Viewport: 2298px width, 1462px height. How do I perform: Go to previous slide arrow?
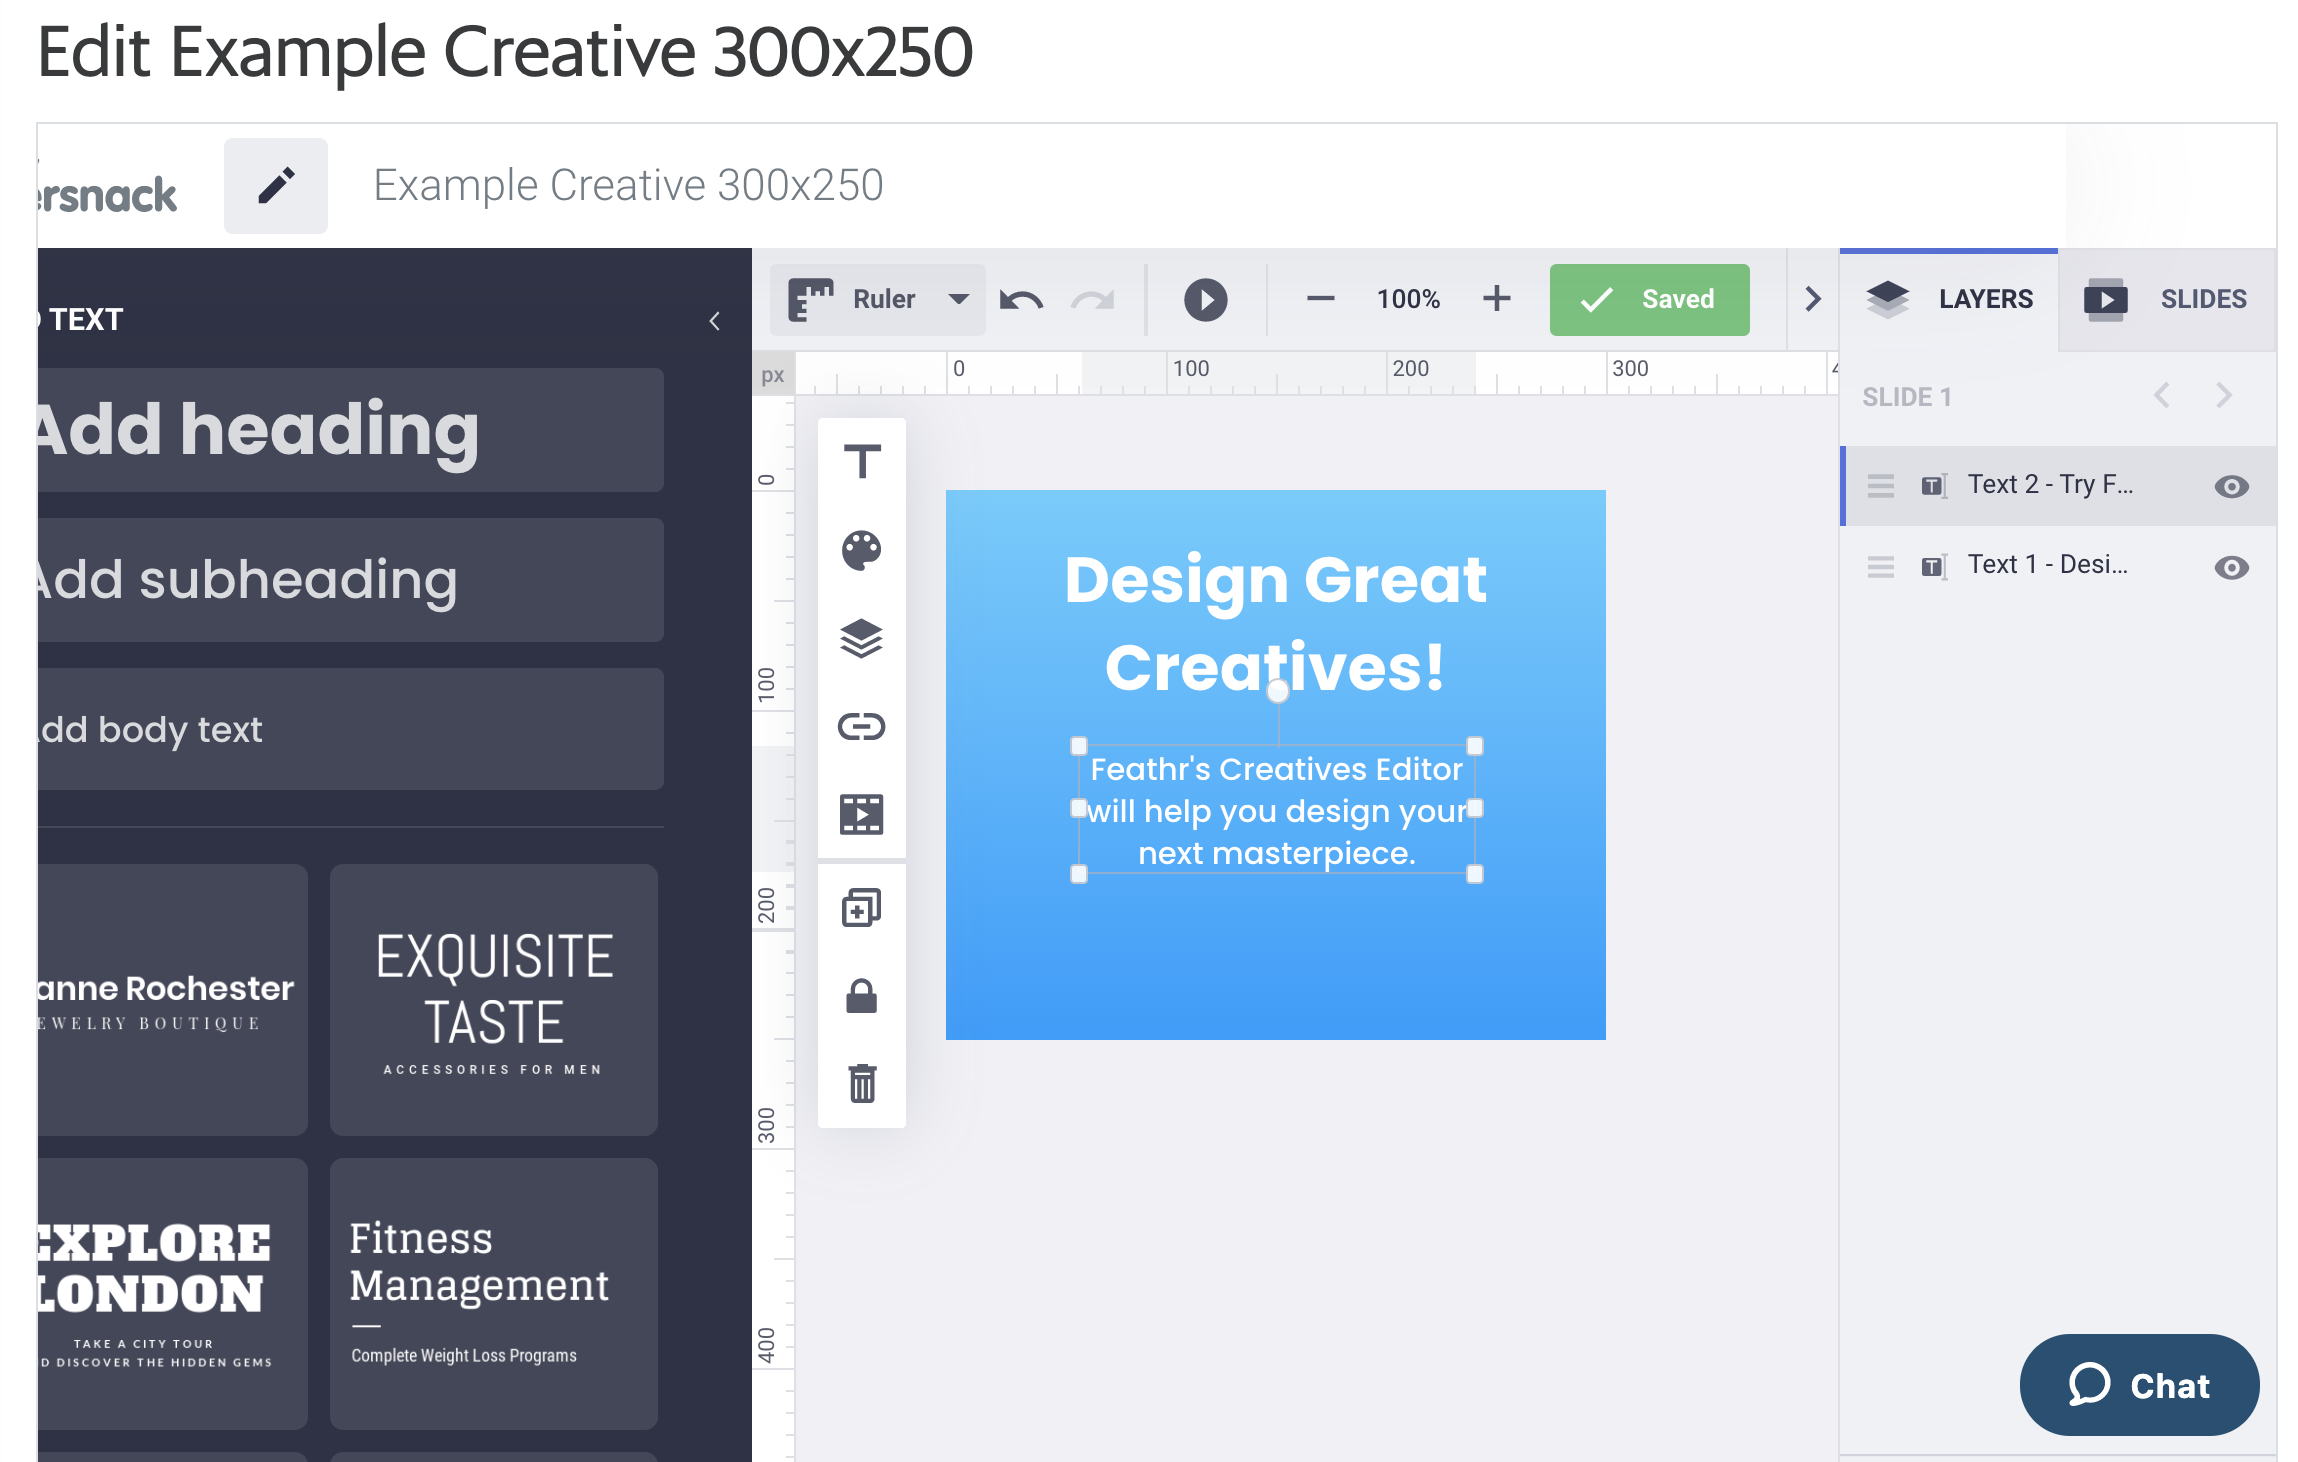click(x=2162, y=396)
